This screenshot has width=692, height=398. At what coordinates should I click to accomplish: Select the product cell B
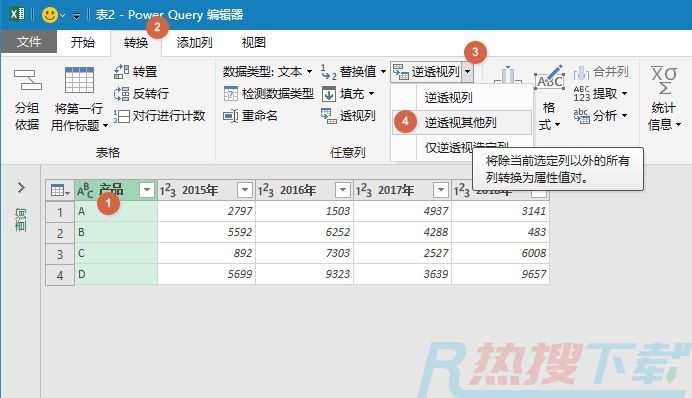[x=116, y=232]
